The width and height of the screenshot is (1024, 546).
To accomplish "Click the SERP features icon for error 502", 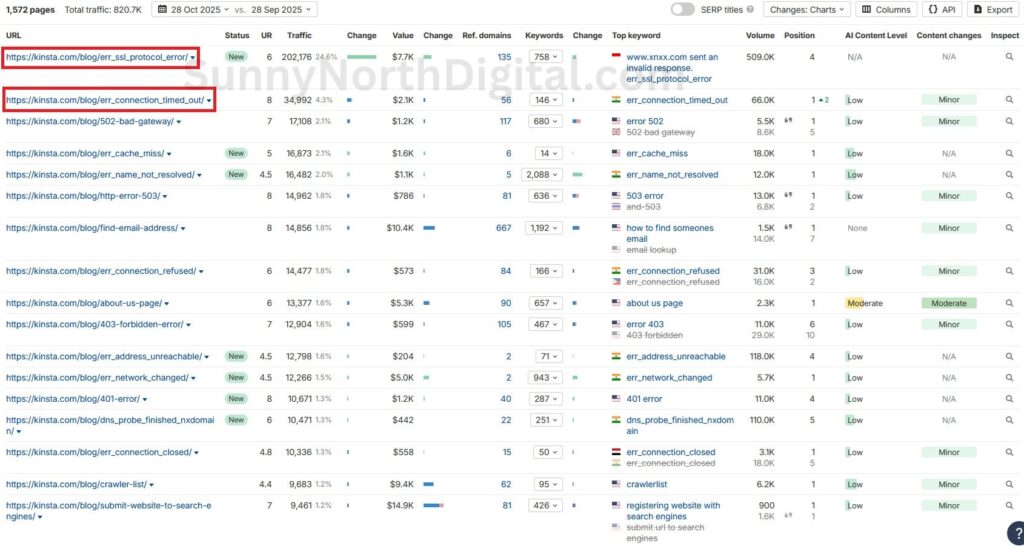I will tap(789, 121).
